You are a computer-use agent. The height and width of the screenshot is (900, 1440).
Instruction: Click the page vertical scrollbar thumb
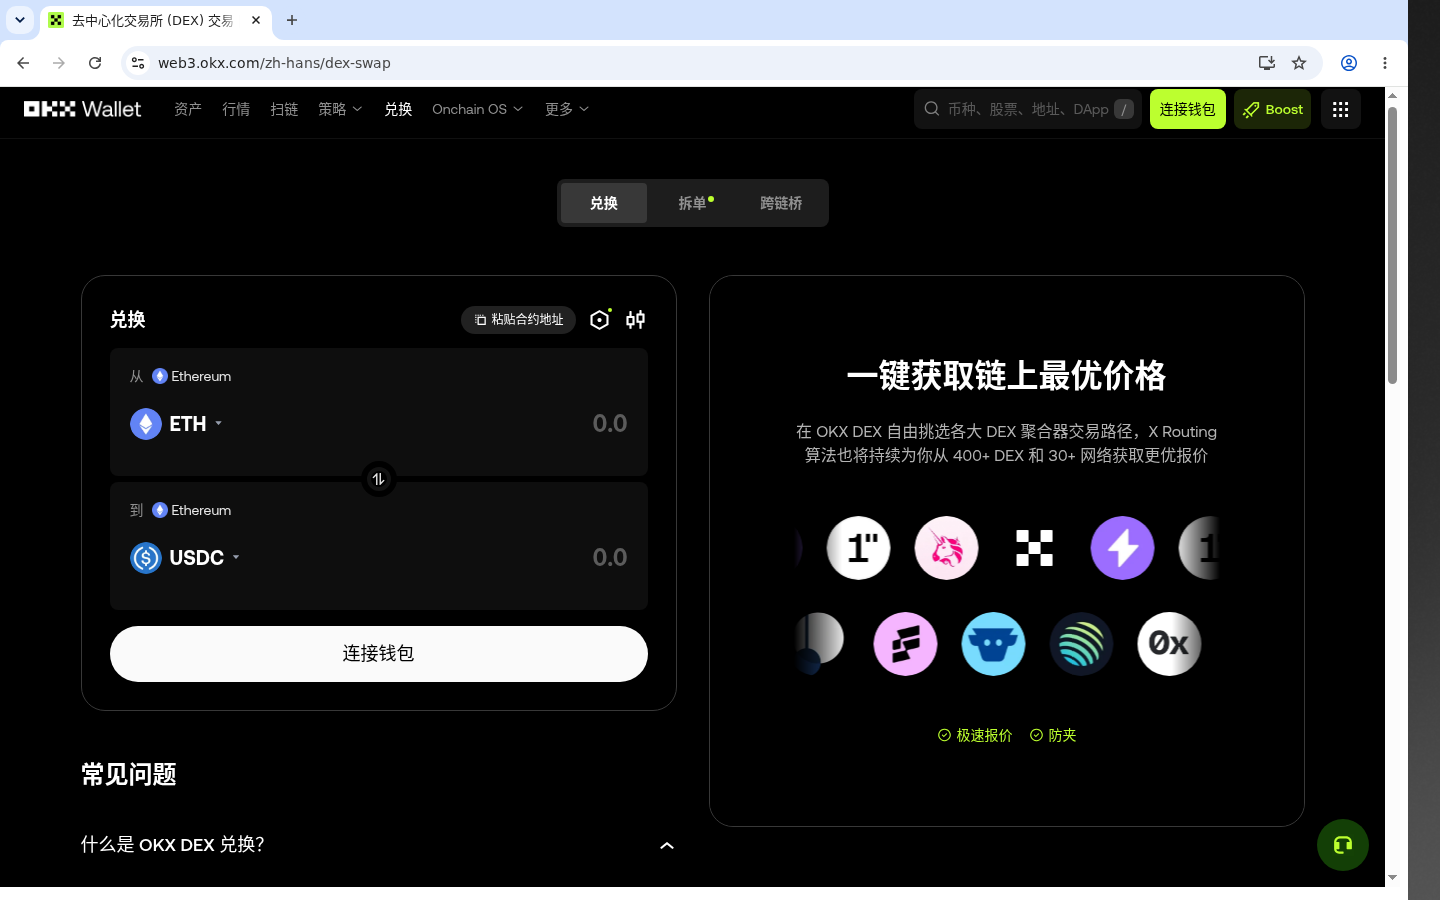[x=1392, y=245]
